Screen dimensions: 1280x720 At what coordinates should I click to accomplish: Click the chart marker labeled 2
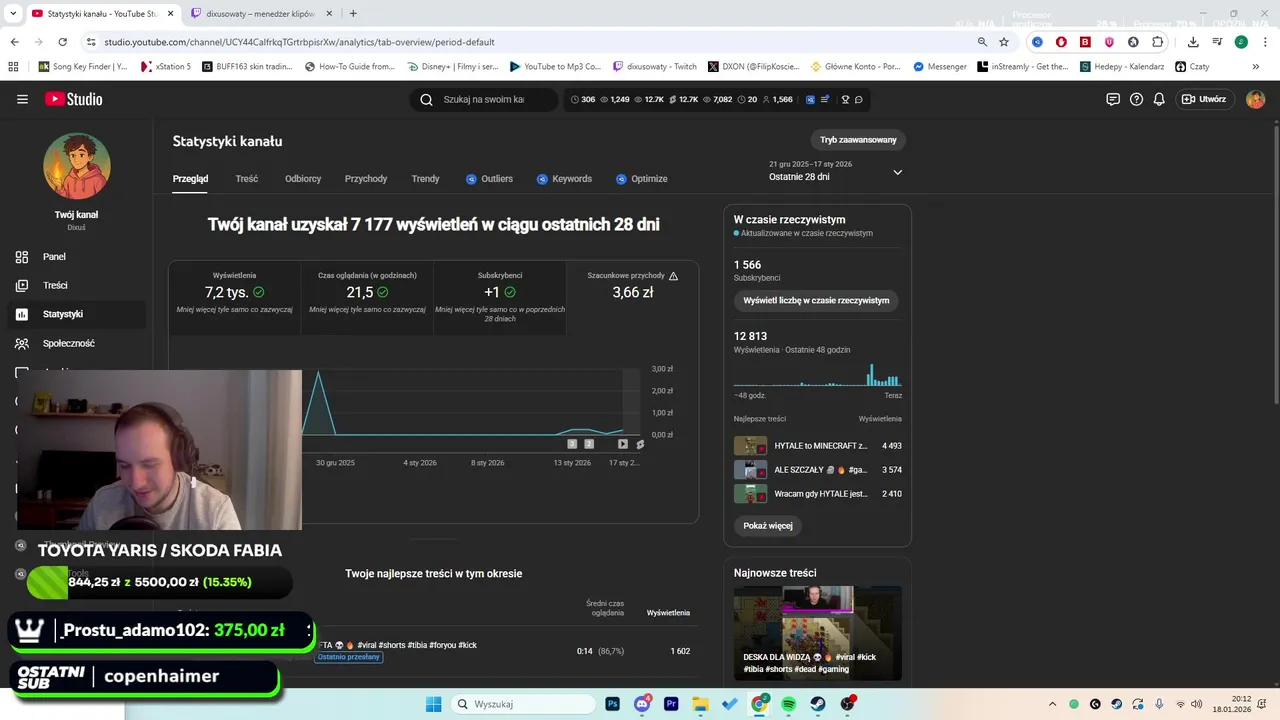(x=589, y=444)
